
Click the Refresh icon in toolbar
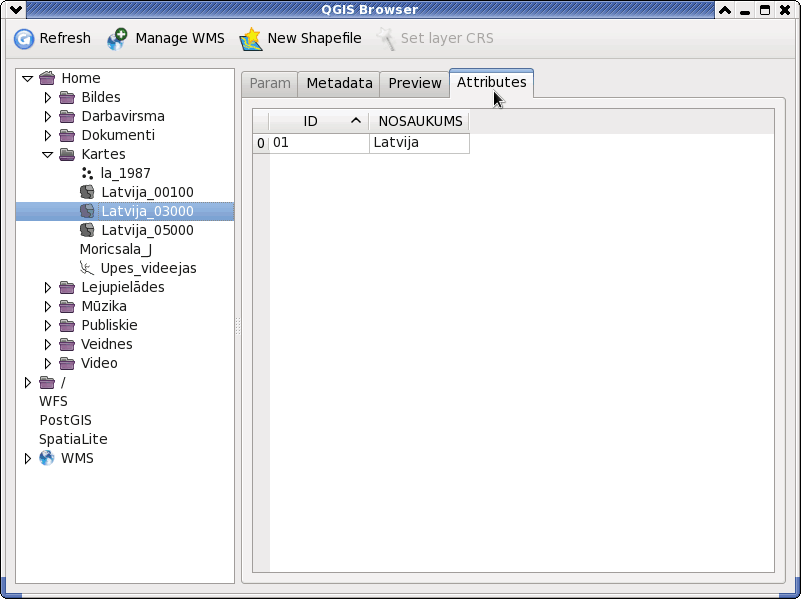[x=23, y=39]
